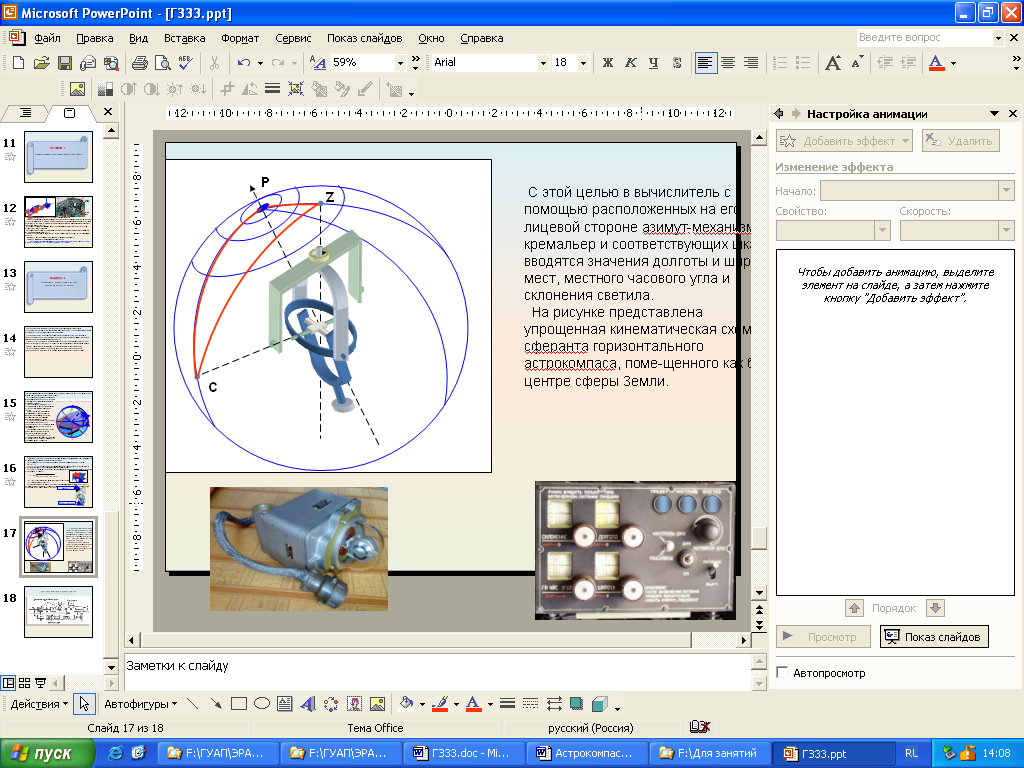
Task: Open the F:\Для занятий folder from the taskbar
Action: [709, 754]
